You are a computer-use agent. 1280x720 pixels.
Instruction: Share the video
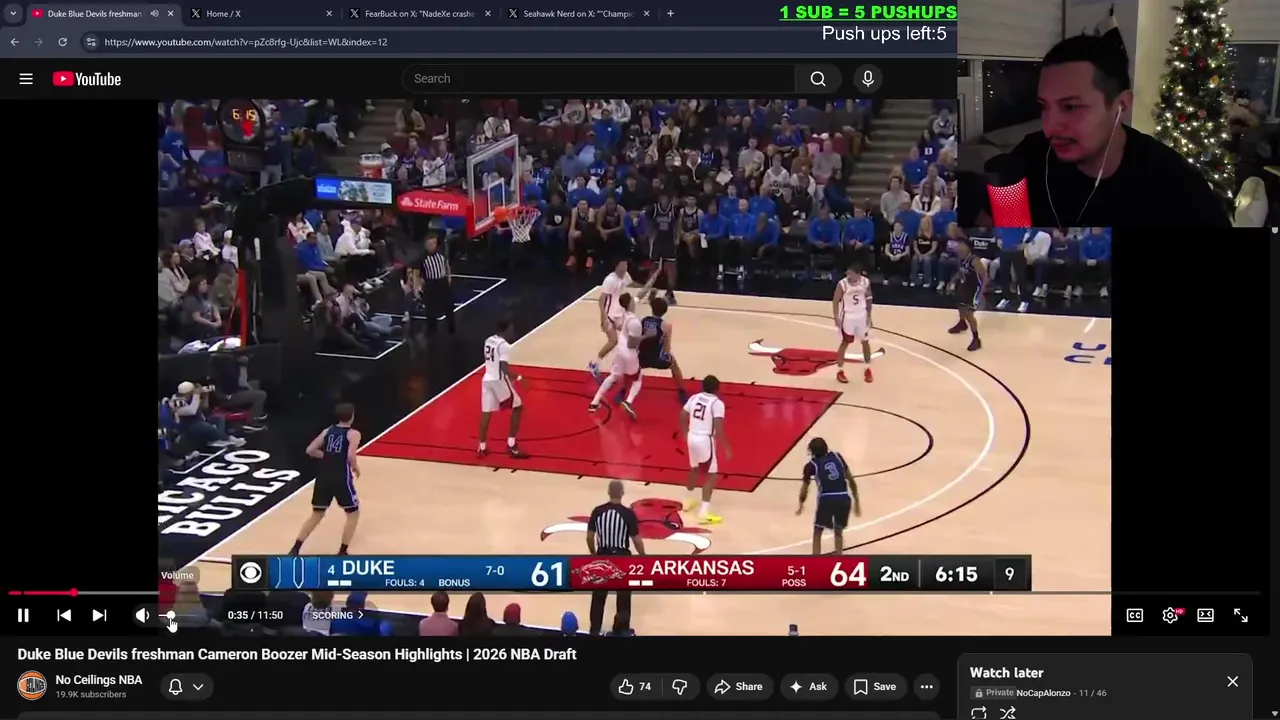(x=738, y=686)
